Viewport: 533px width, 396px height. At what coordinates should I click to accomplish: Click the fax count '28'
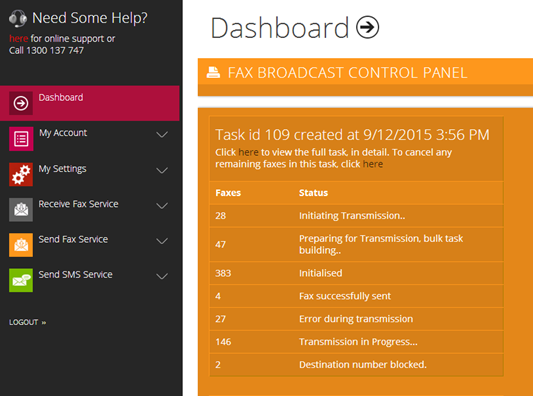[221, 216]
